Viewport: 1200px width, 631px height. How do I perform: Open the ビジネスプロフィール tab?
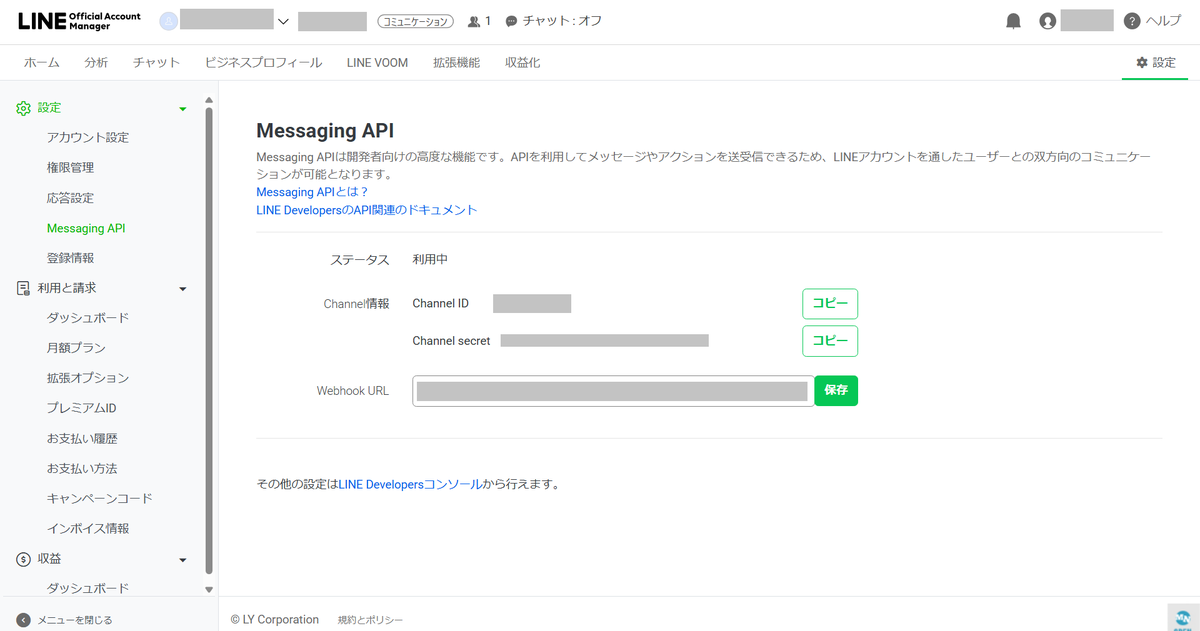pos(264,62)
